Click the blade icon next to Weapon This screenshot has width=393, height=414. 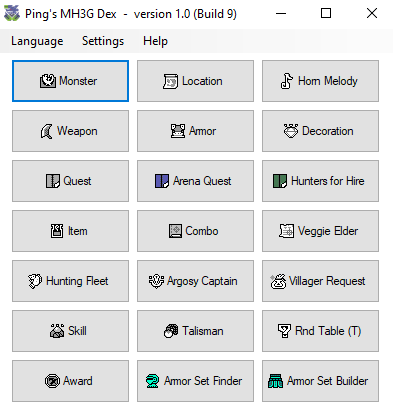pos(47,131)
